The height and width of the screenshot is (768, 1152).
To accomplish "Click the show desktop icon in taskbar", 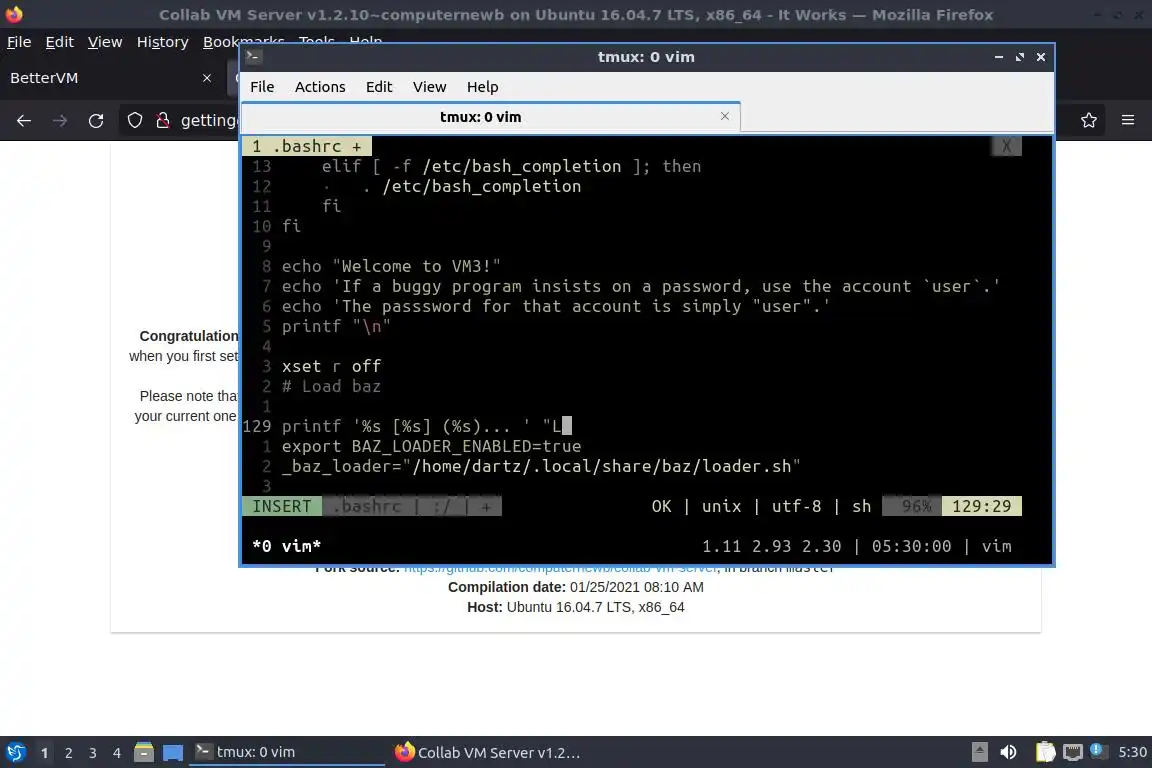I will pyautogui.click(x=173, y=752).
